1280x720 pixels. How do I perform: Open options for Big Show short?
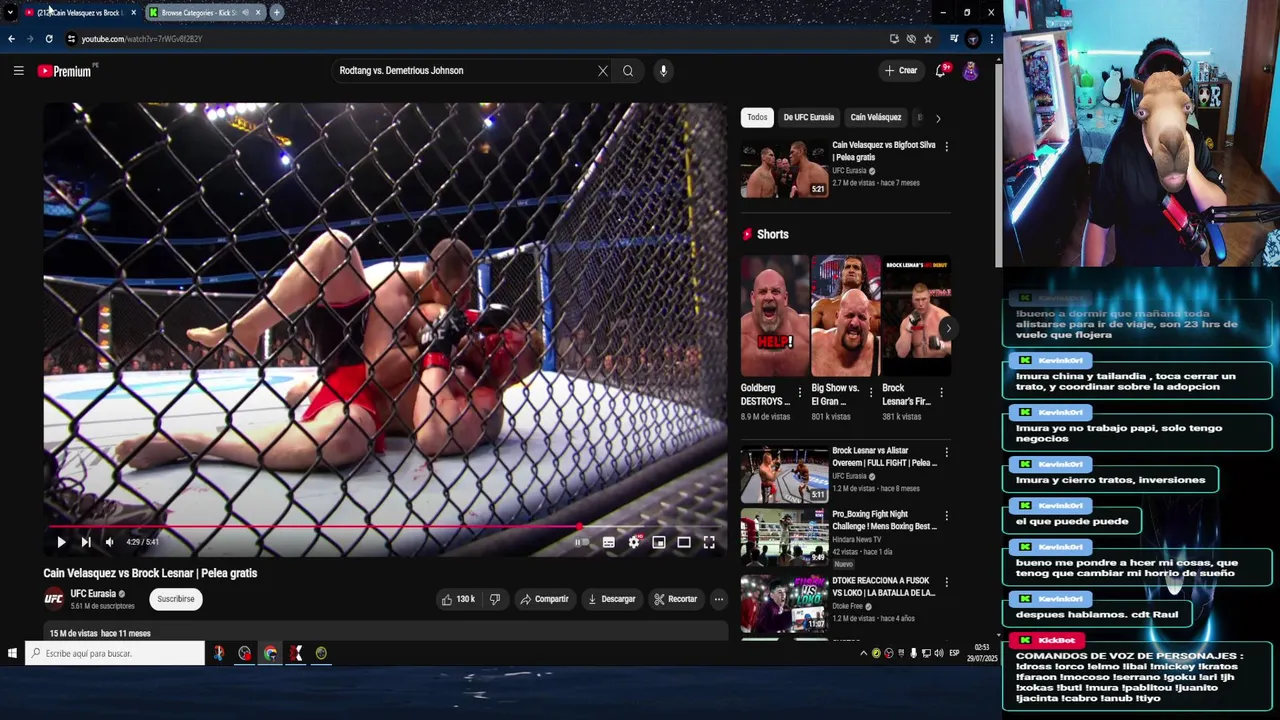pyautogui.click(x=870, y=392)
